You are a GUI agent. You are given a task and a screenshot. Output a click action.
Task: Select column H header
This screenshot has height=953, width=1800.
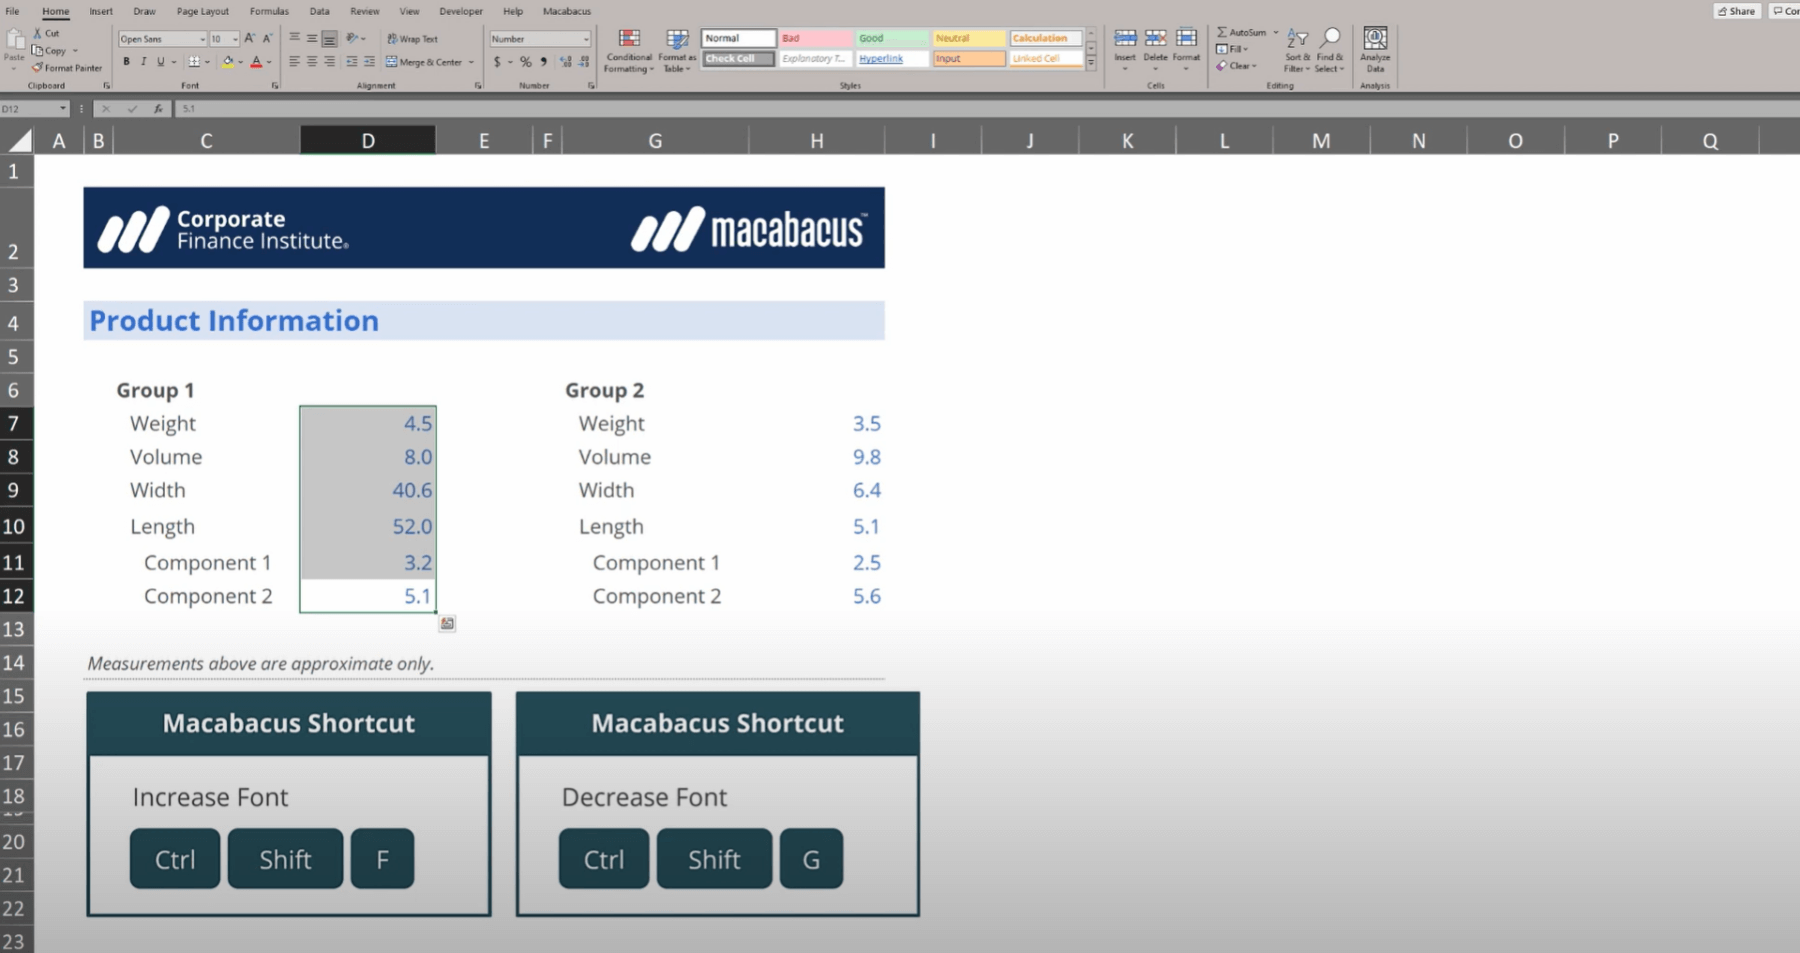coord(817,141)
